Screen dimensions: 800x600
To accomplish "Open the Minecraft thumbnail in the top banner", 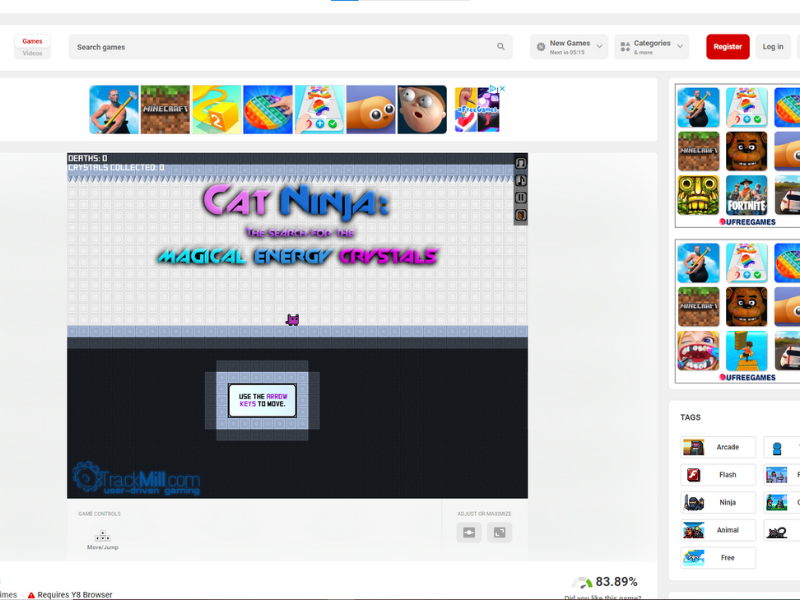I will click(165, 110).
